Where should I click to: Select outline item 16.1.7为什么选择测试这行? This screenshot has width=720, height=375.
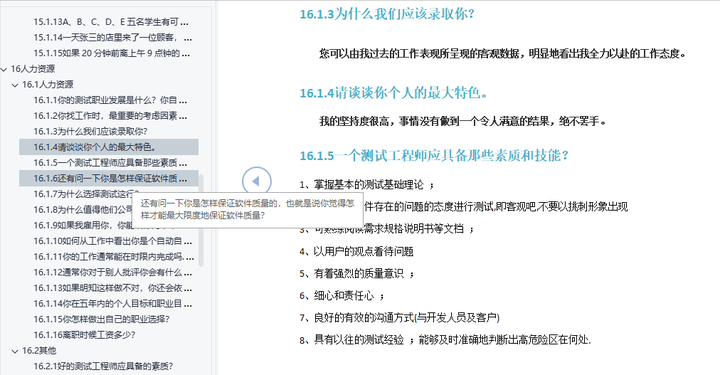coord(86,194)
